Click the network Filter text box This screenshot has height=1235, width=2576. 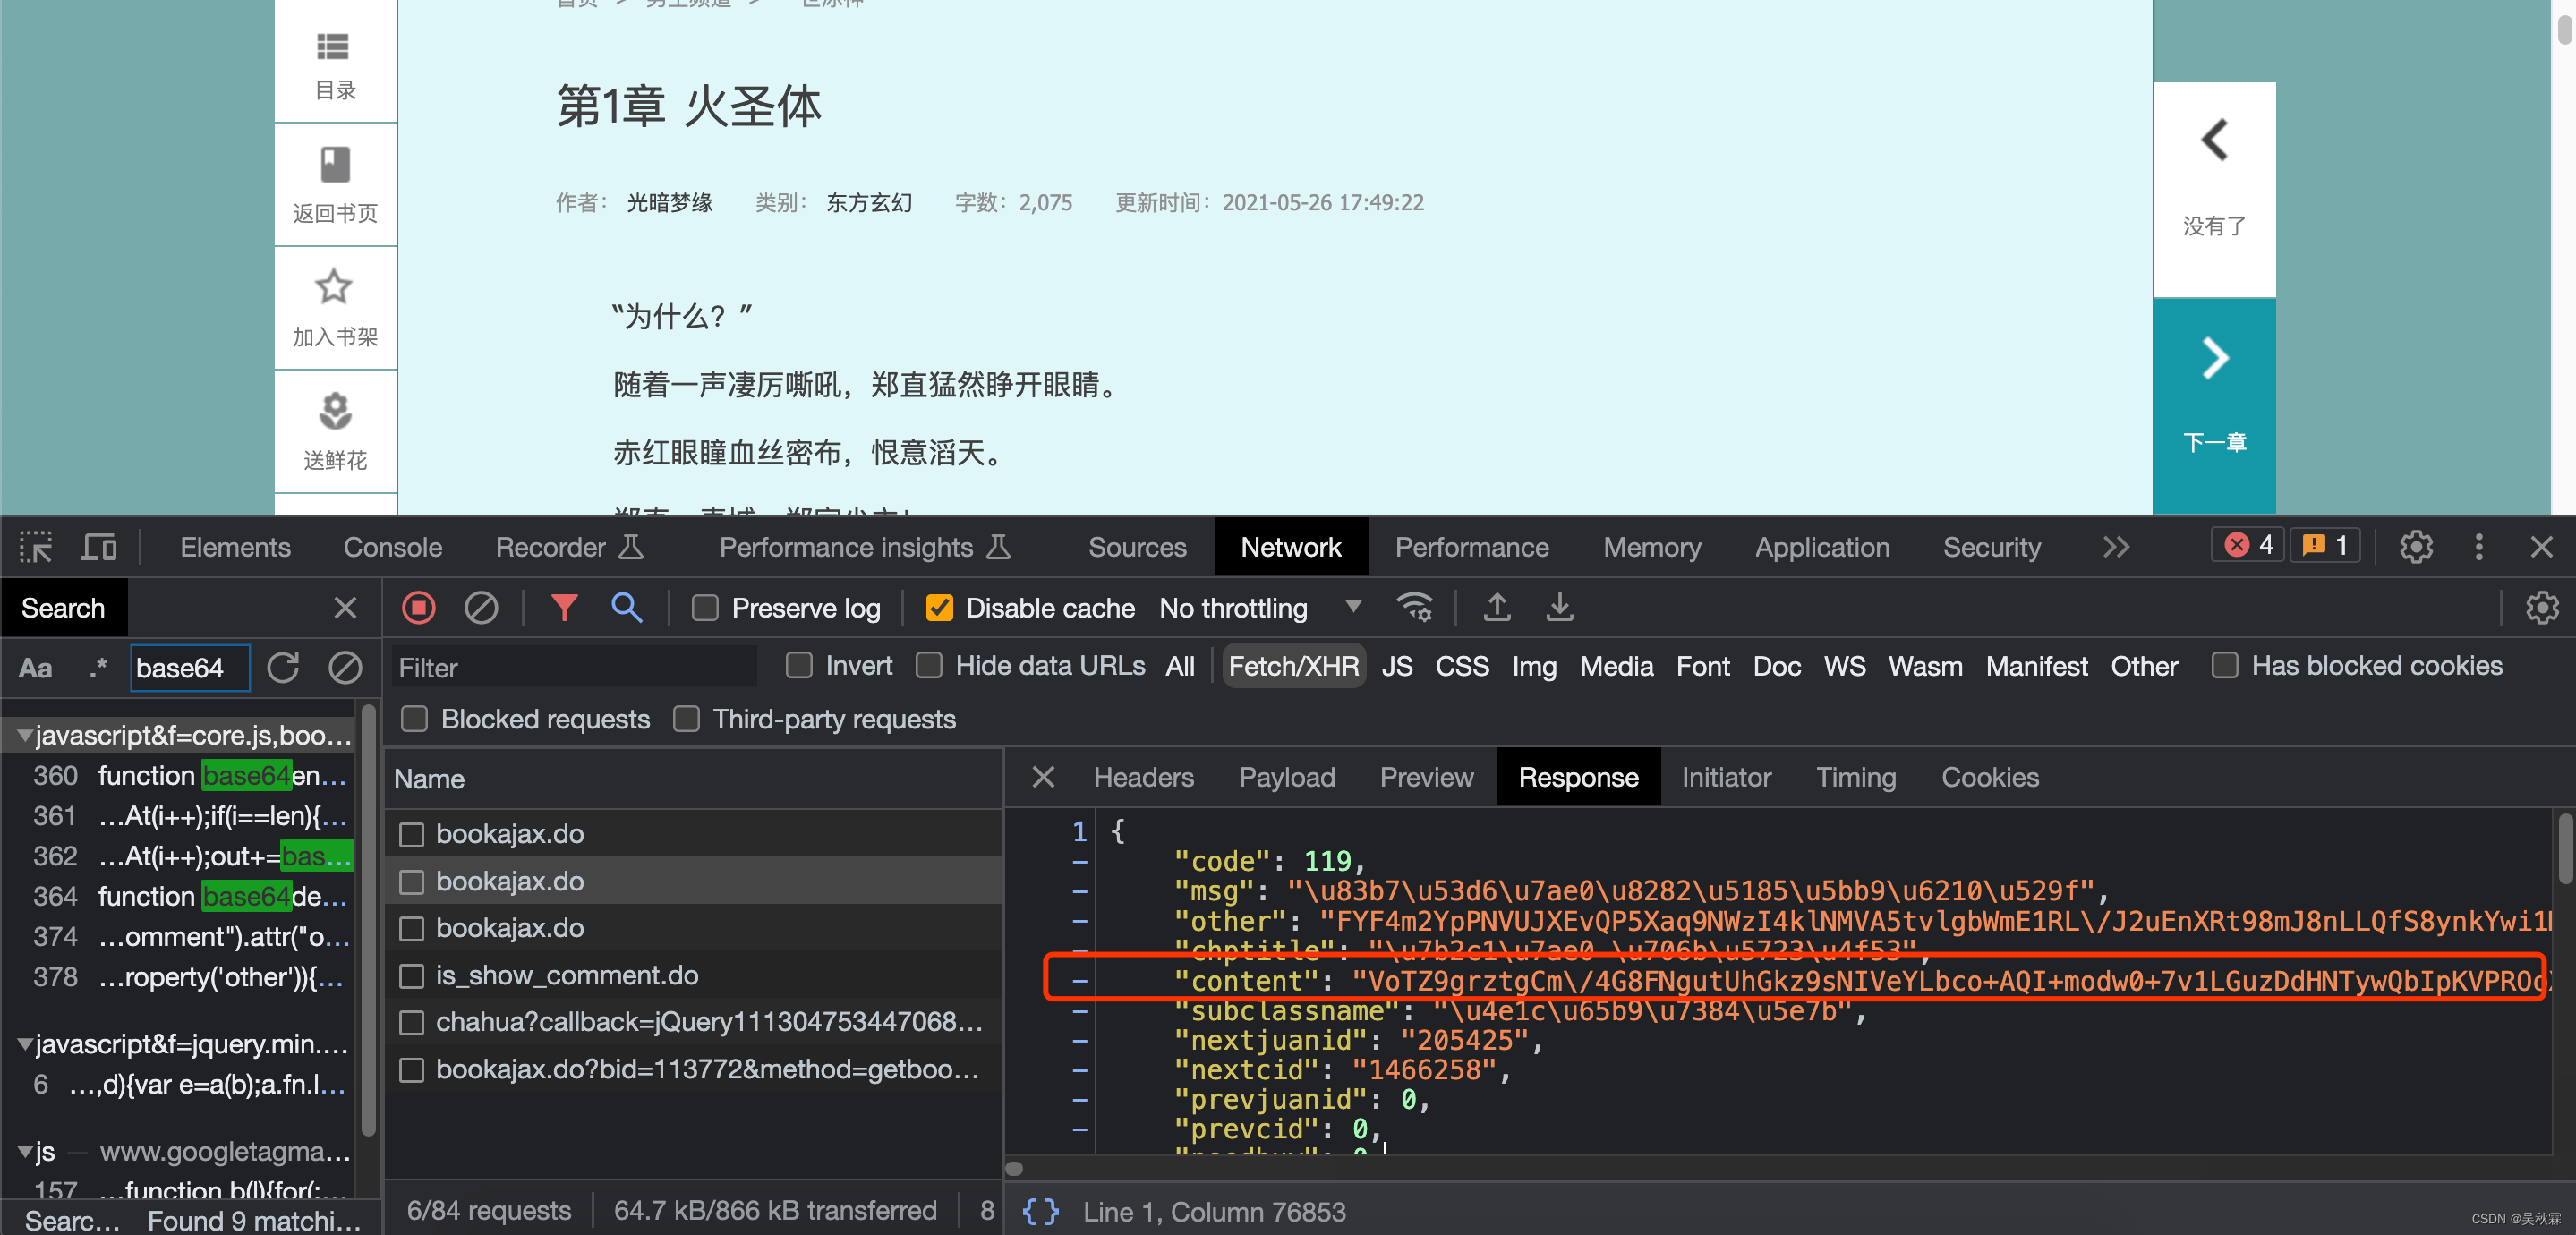click(575, 668)
